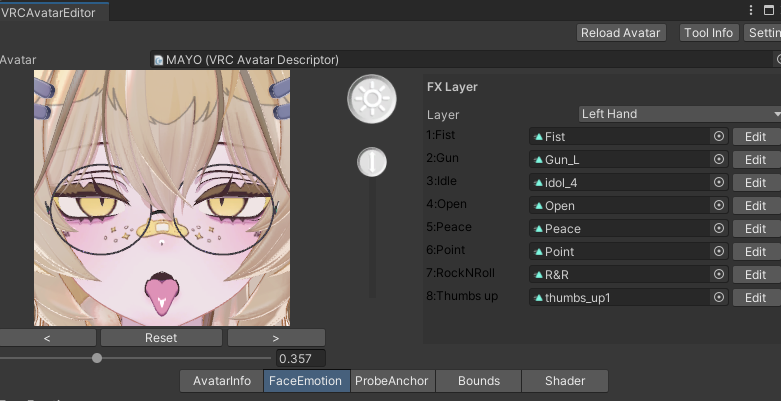Open object picker for Open animation

click(x=719, y=205)
